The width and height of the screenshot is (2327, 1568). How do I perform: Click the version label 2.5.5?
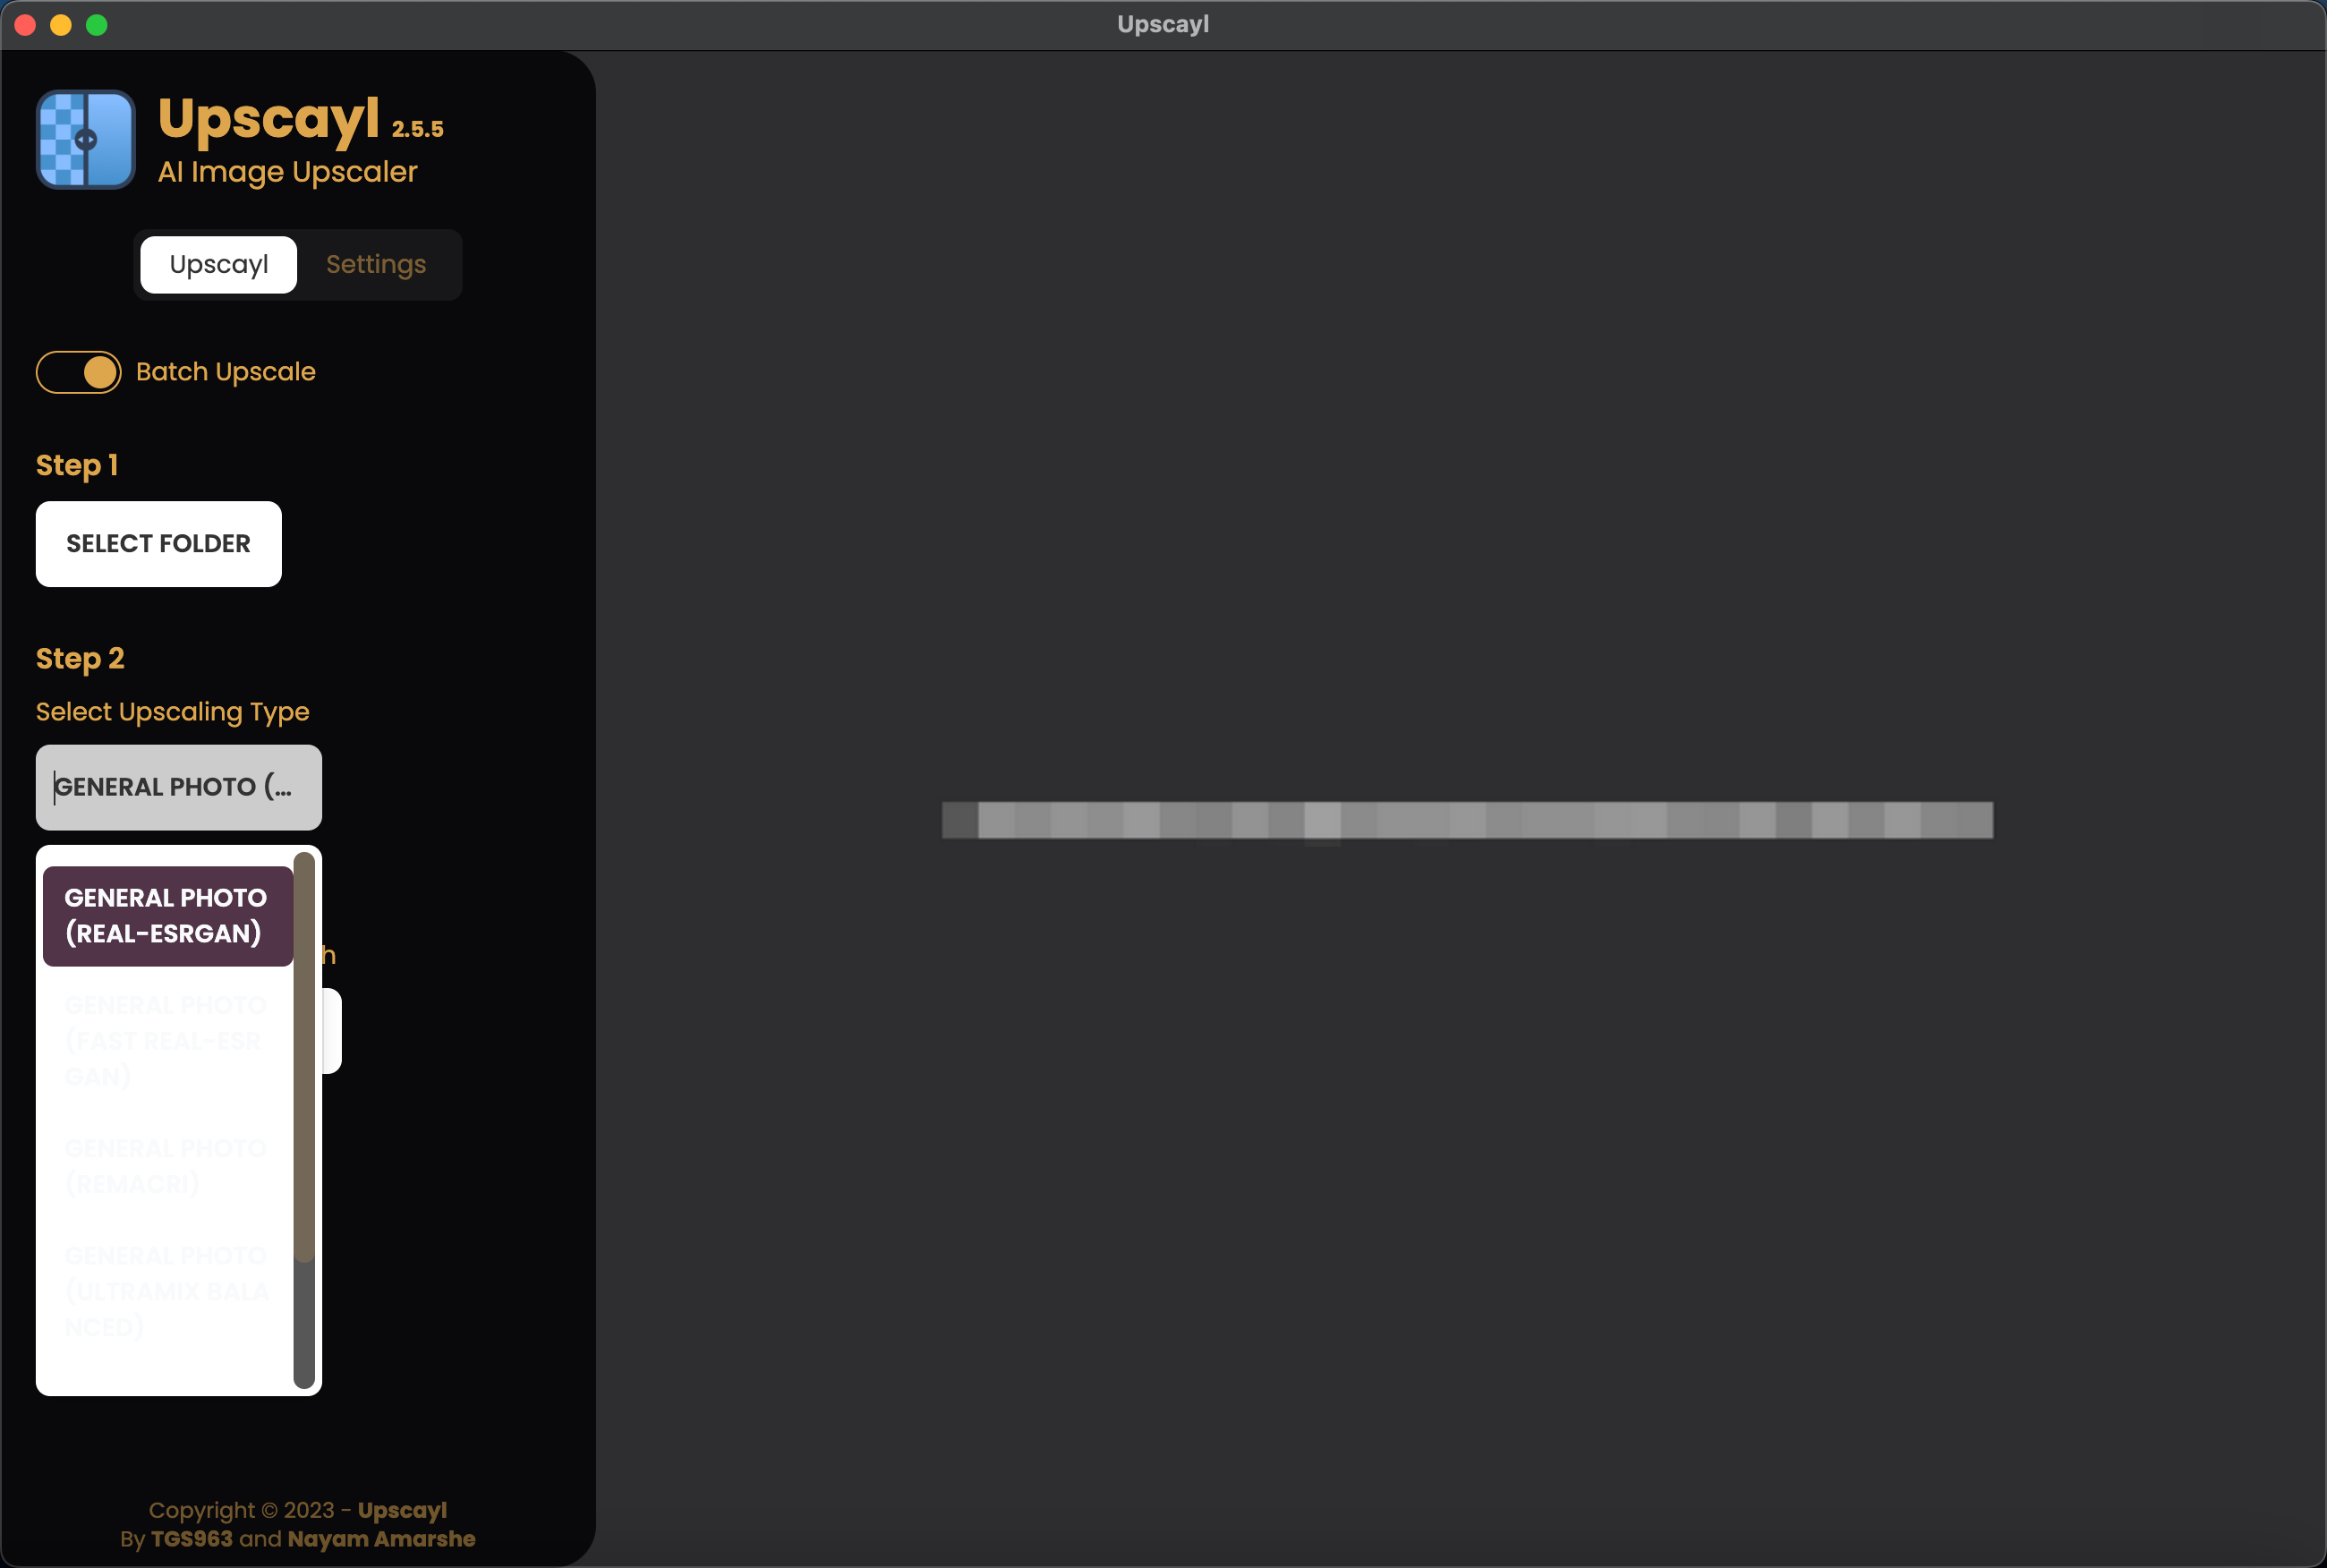[x=417, y=130]
